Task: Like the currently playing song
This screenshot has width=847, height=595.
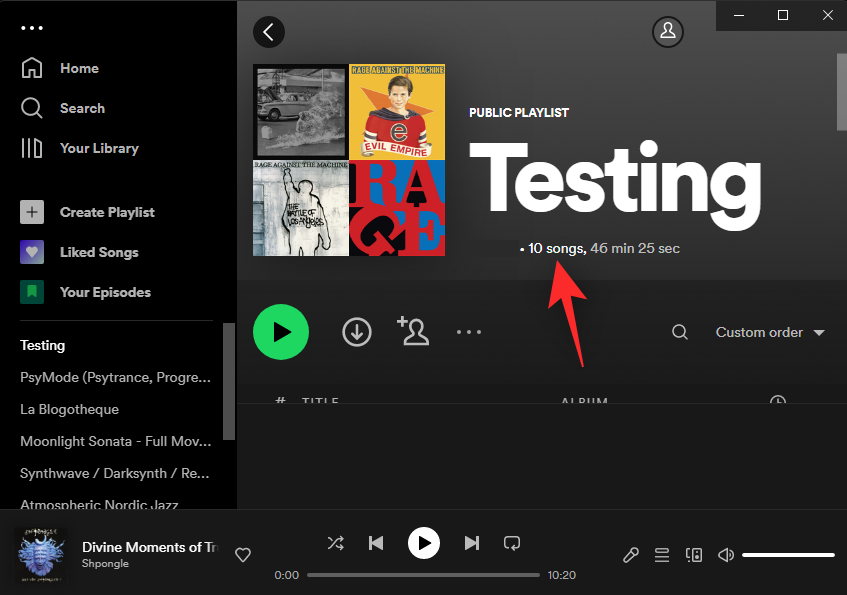Action: click(x=242, y=555)
